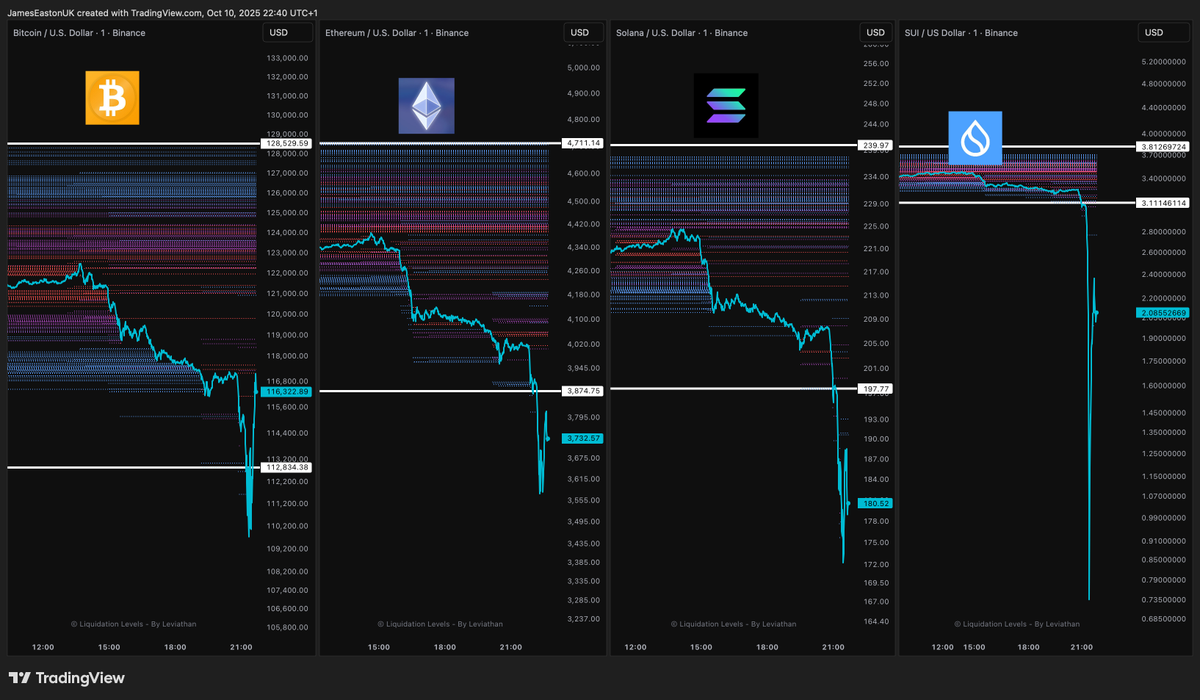Click the Solana logo icon
Screen dimensions: 1200x700
point(726,105)
